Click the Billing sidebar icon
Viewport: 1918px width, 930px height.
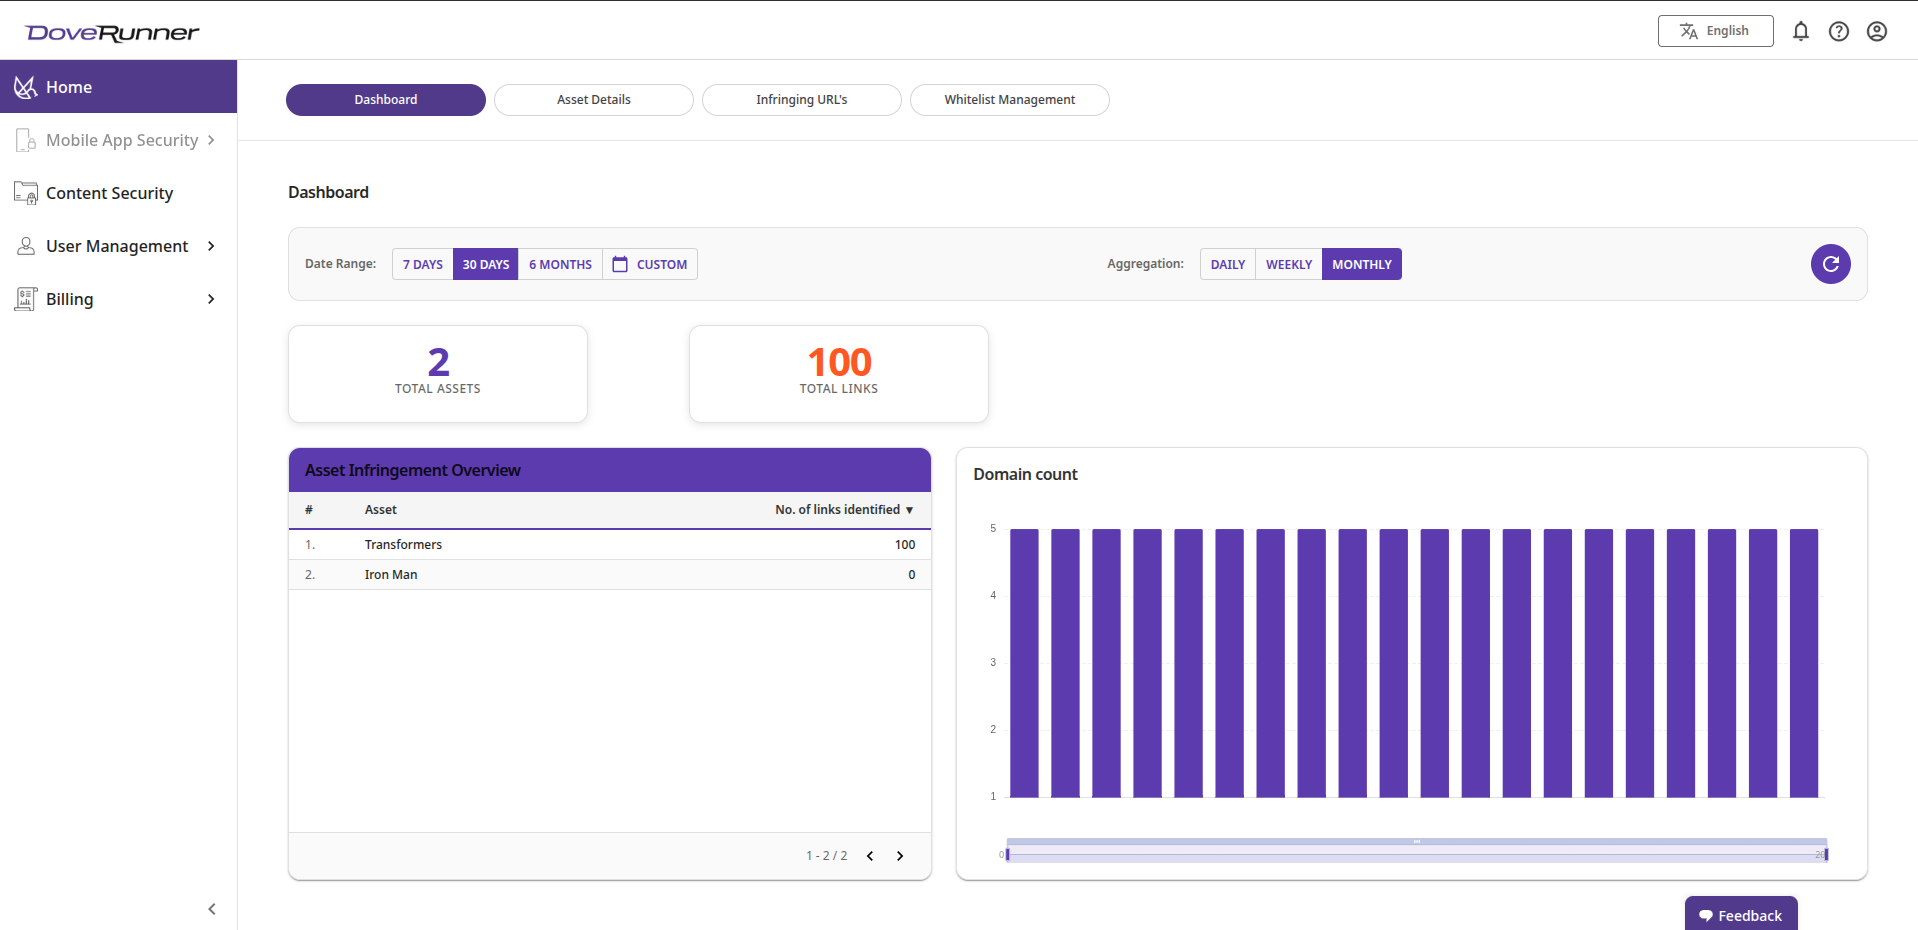tap(24, 298)
